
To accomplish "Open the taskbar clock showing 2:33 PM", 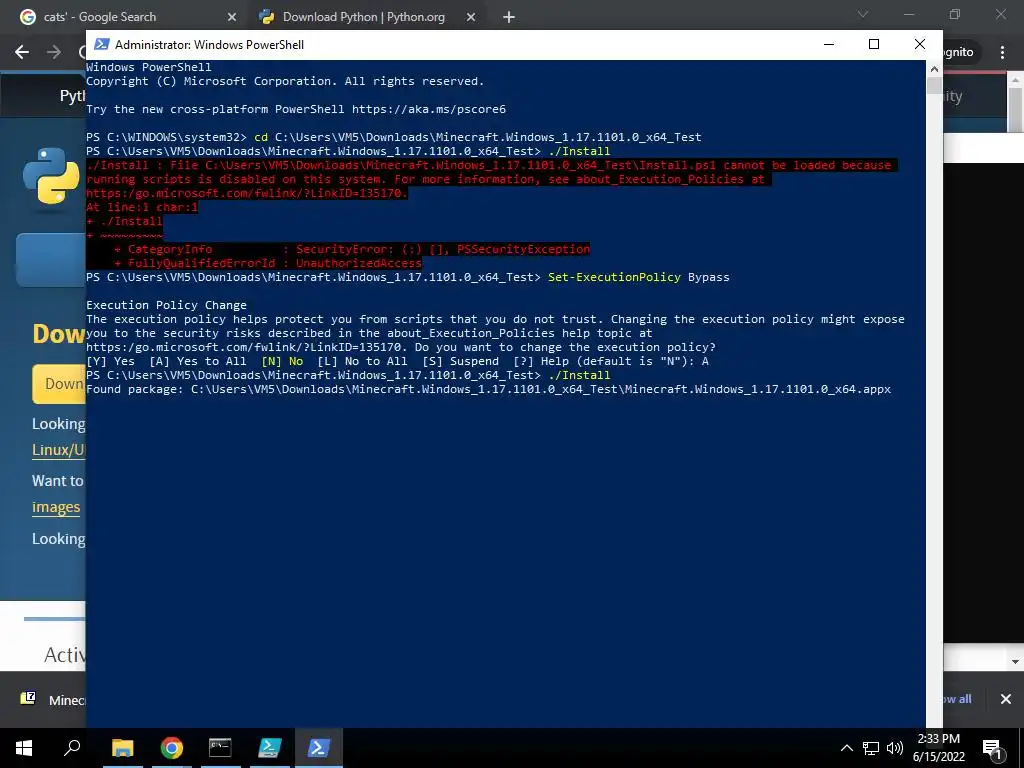I will pyautogui.click(x=938, y=748).
